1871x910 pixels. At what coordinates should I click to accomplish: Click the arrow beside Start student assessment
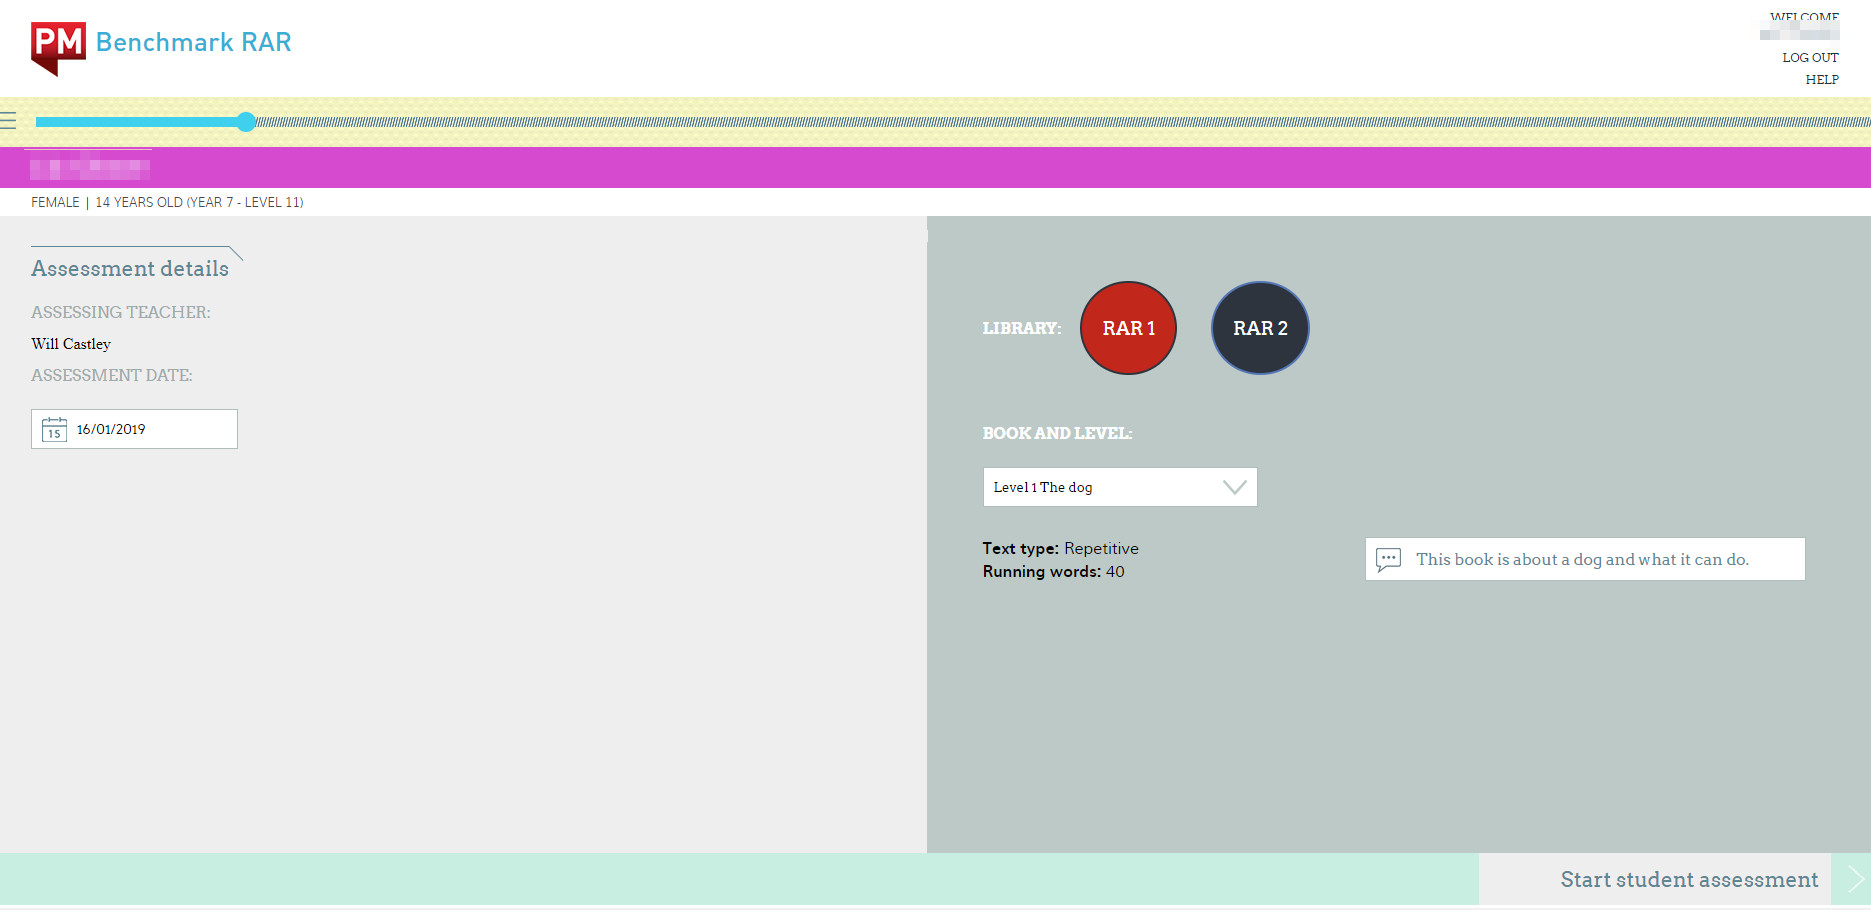(x=1854, y=880)
